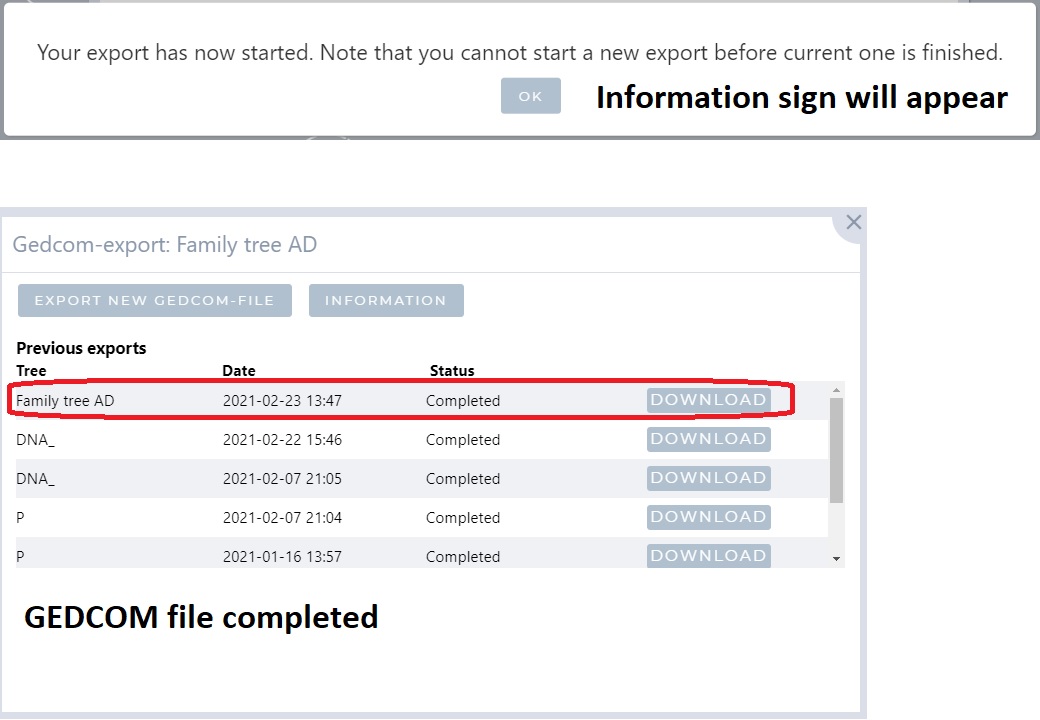Screen dimensions: 1040x720
Task: Download the P export dated 2021-02-07 21:04
Action: pos(708,517)
